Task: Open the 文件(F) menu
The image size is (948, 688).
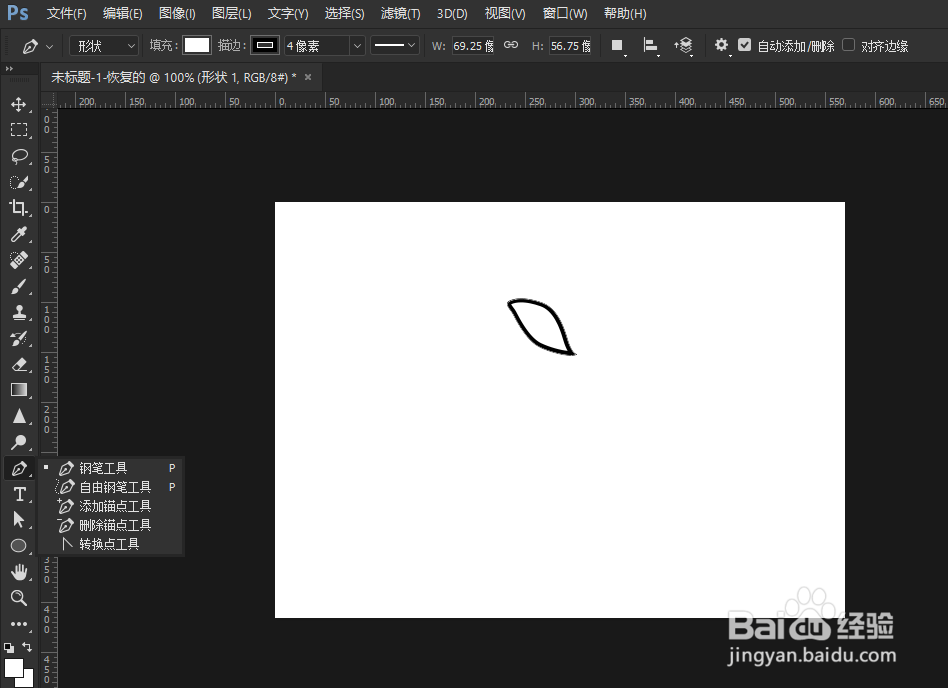Action: click(67, 13)
